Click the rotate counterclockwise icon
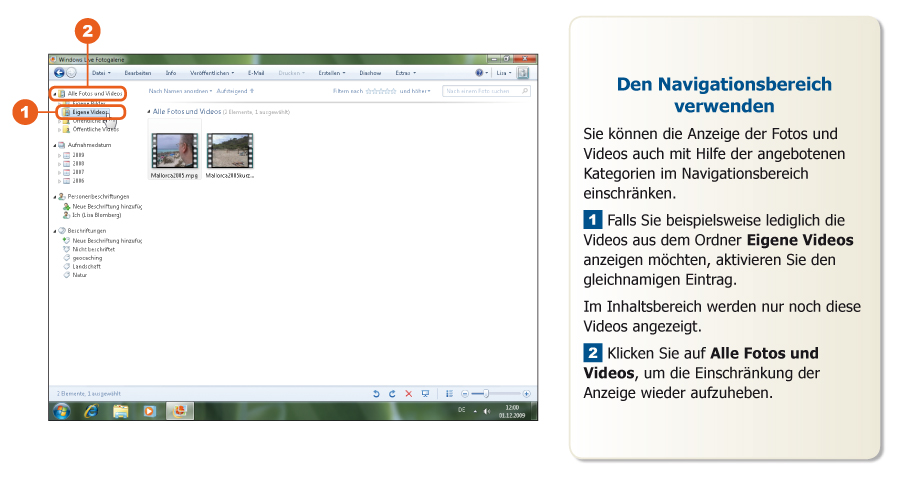Screen dimensions: 900x480 pyautogui.click(x=377, y=394)
